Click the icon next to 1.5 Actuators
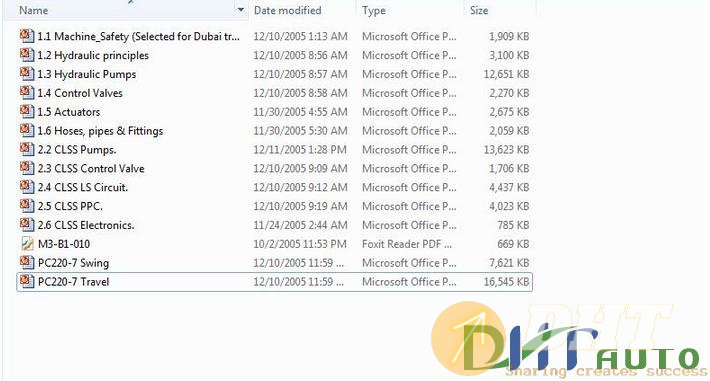Viewport: 710px width, 381px height. pos(27,111)
